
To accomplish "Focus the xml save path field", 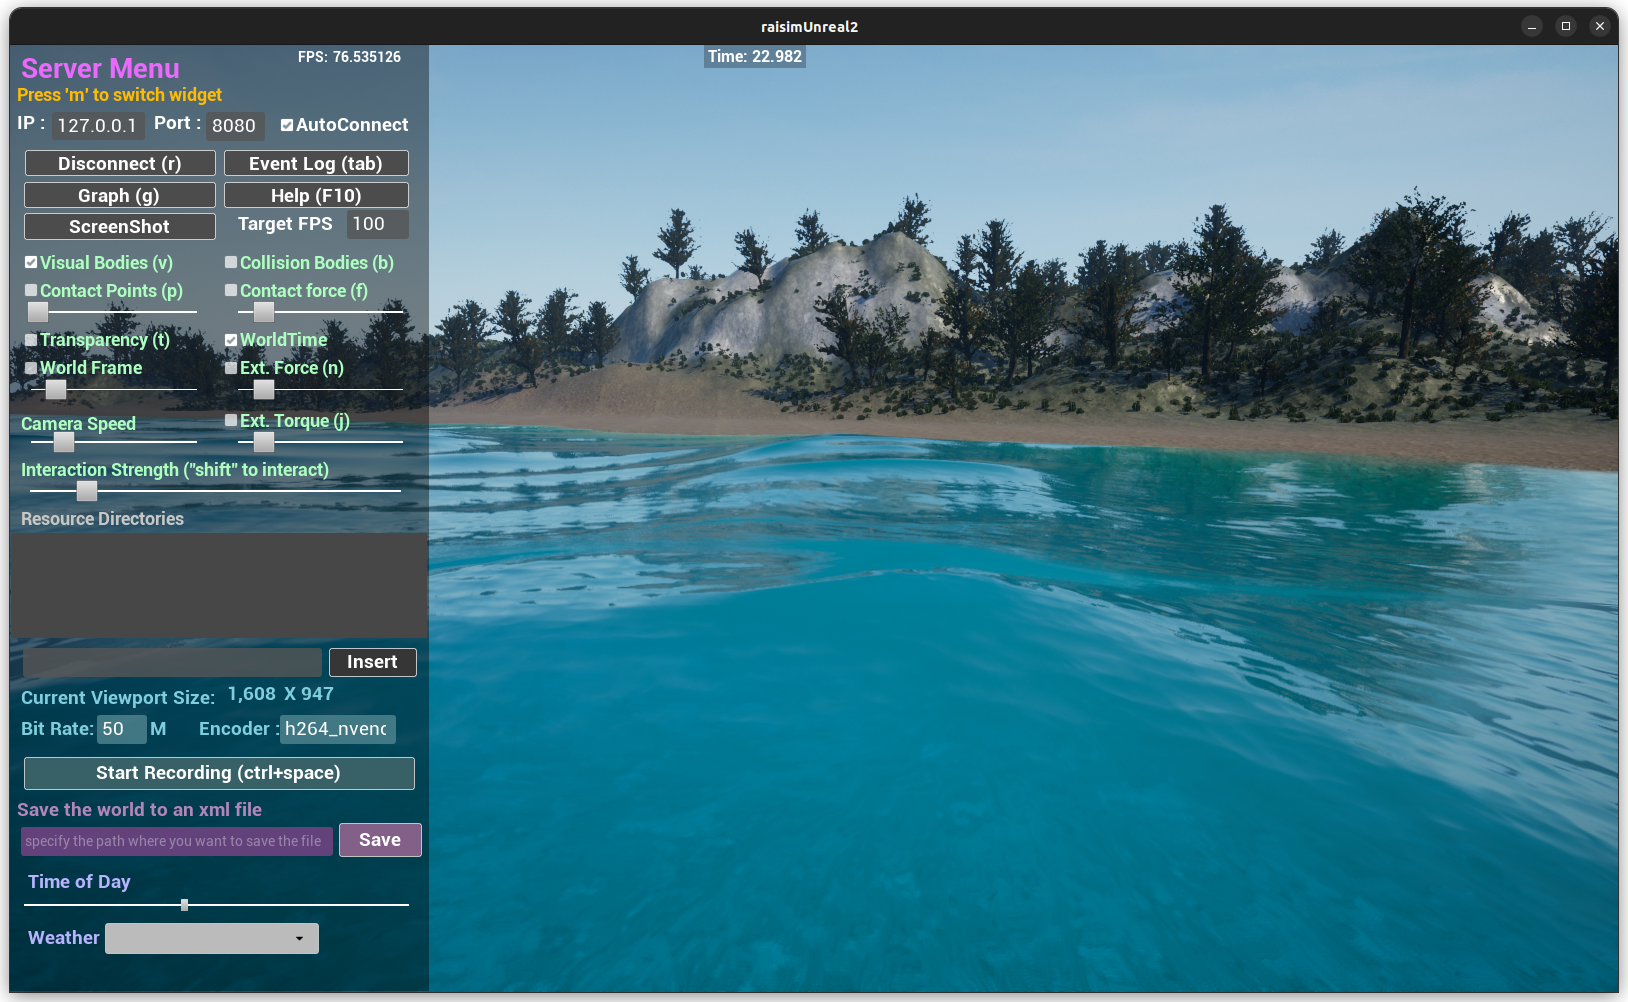I will point(176,841).
